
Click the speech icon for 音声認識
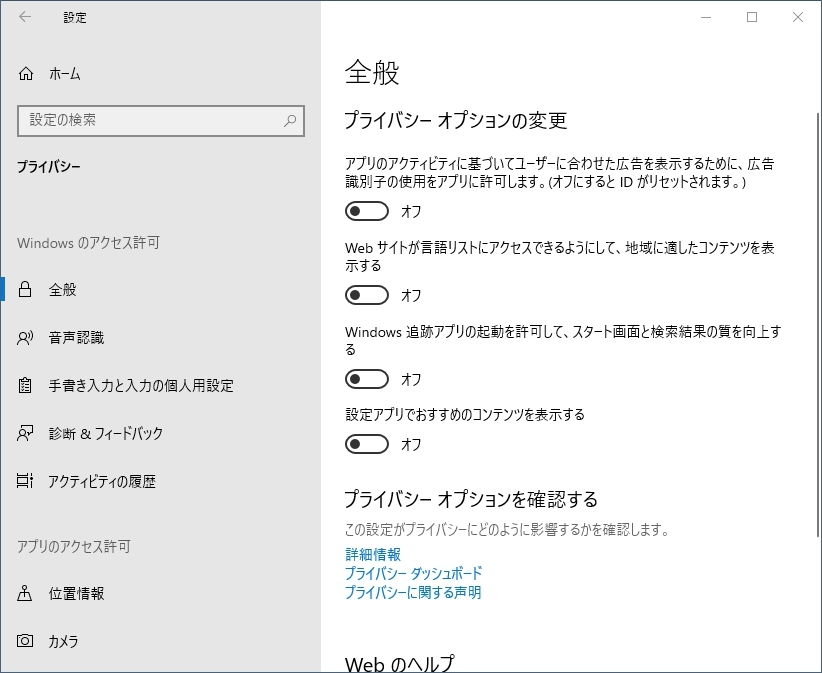click(25, 338)
